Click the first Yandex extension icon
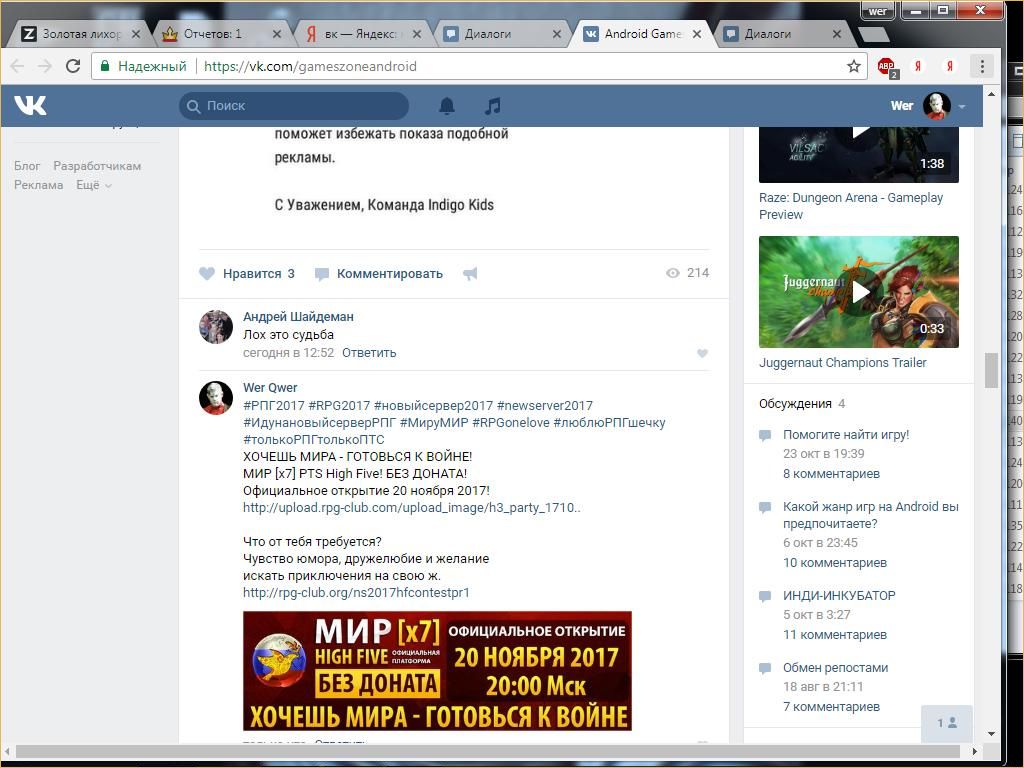Viewport: 1024px width, 768px height. [918, 66]
